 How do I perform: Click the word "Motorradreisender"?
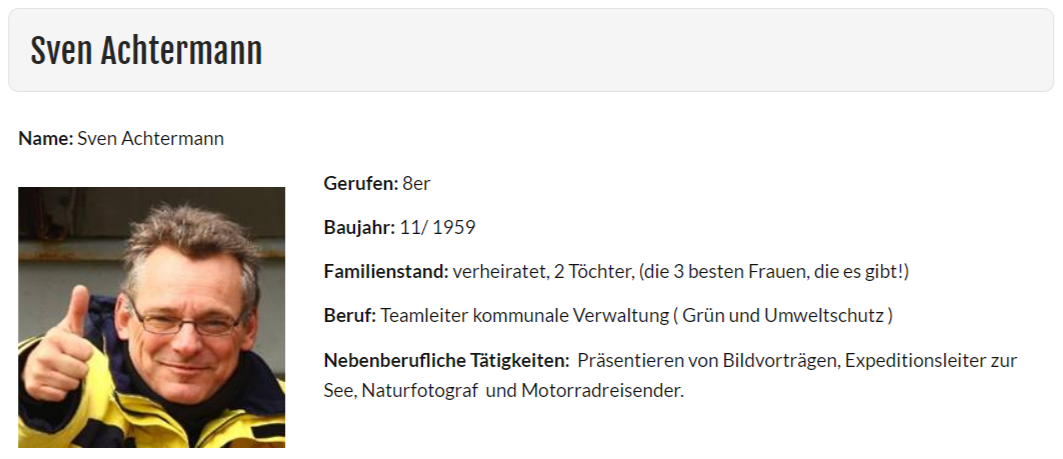pos(601,391)
